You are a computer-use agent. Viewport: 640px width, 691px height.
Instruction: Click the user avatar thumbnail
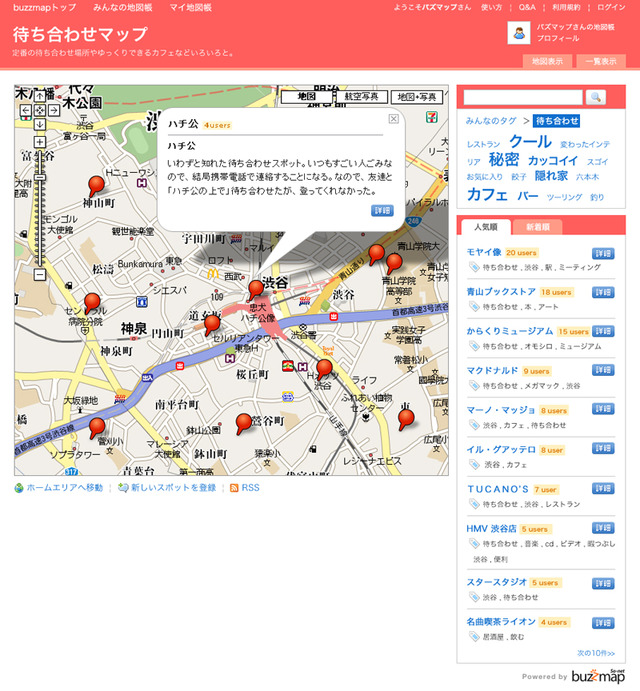pos(519,33)
